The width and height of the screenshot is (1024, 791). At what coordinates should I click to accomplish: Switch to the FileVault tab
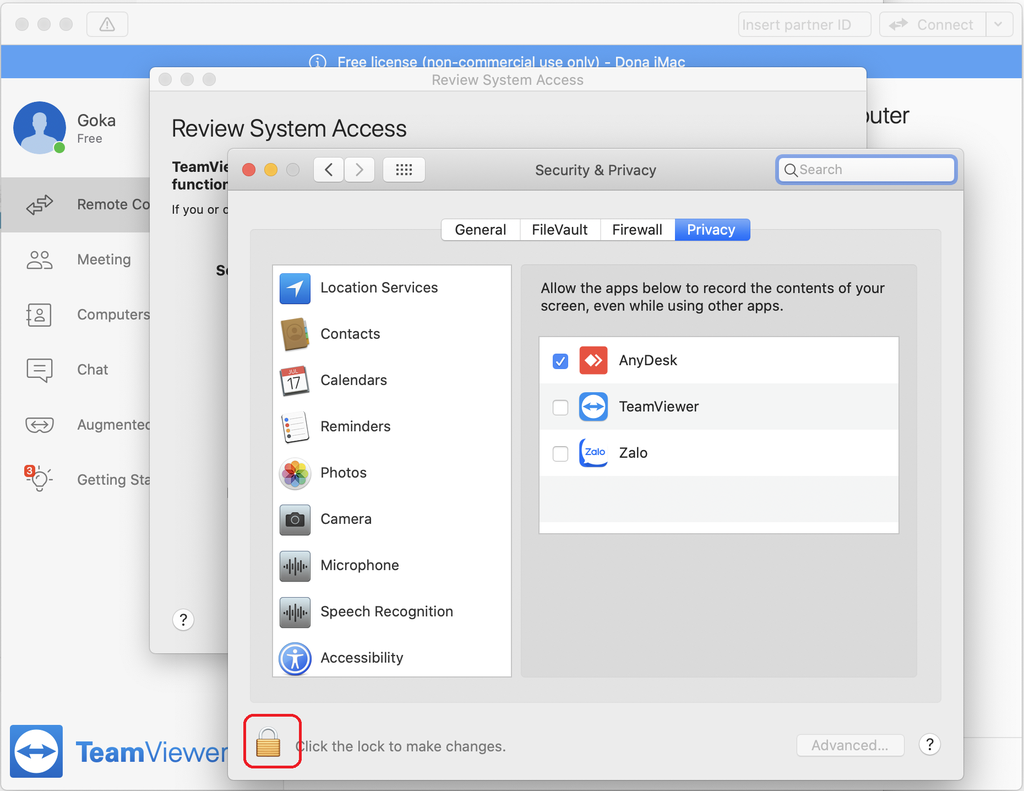pyautogui.click(x=560, y=230)
